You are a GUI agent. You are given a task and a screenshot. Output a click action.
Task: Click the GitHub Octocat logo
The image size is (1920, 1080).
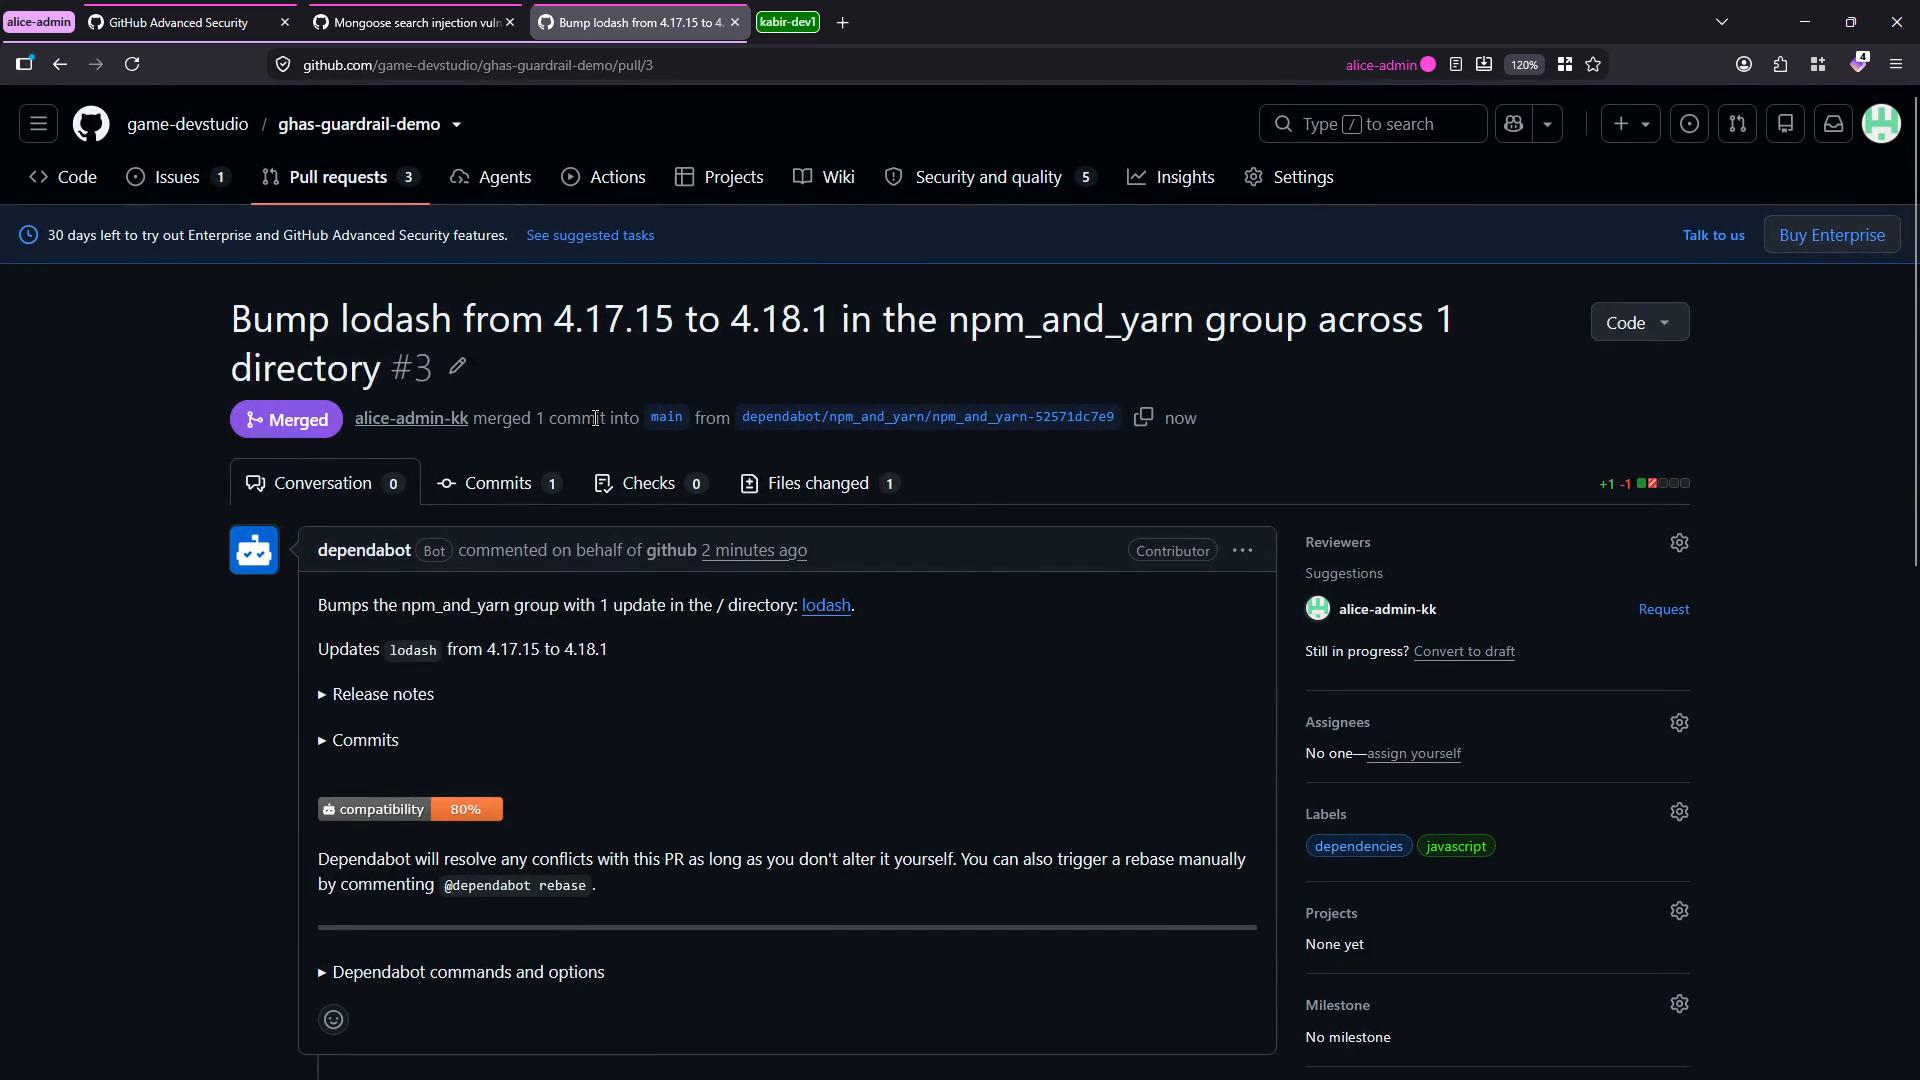click(91, 124)
